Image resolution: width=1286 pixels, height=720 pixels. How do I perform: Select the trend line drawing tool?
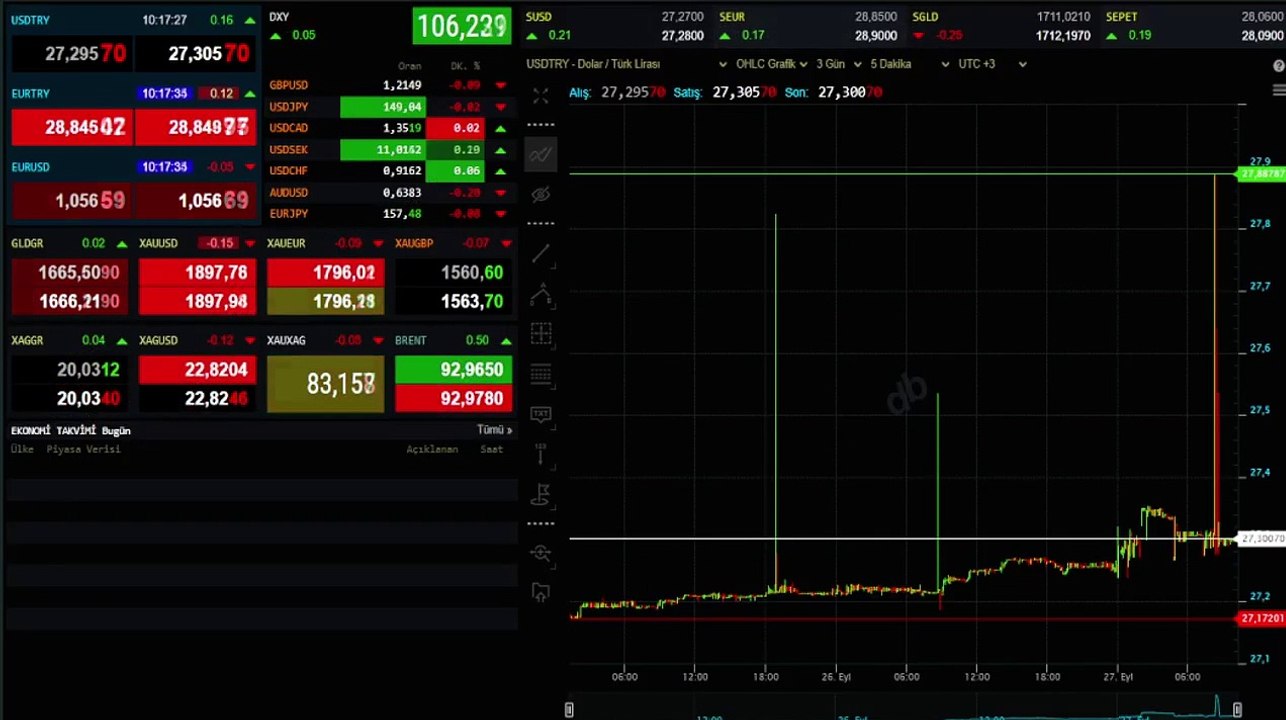click(541, 254)
